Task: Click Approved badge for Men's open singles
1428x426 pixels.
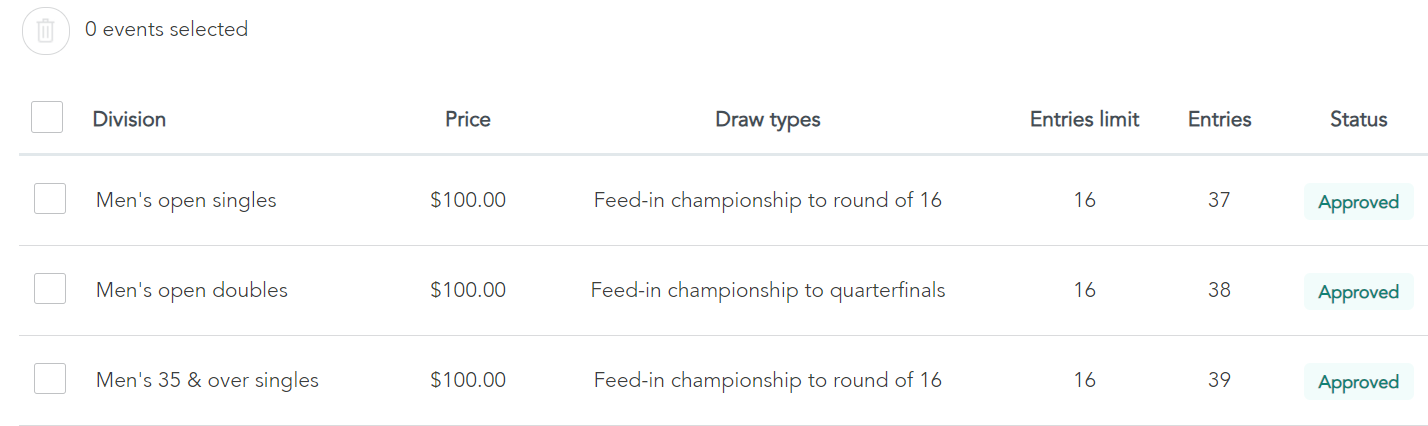Action: click(x=1359, y=202)
